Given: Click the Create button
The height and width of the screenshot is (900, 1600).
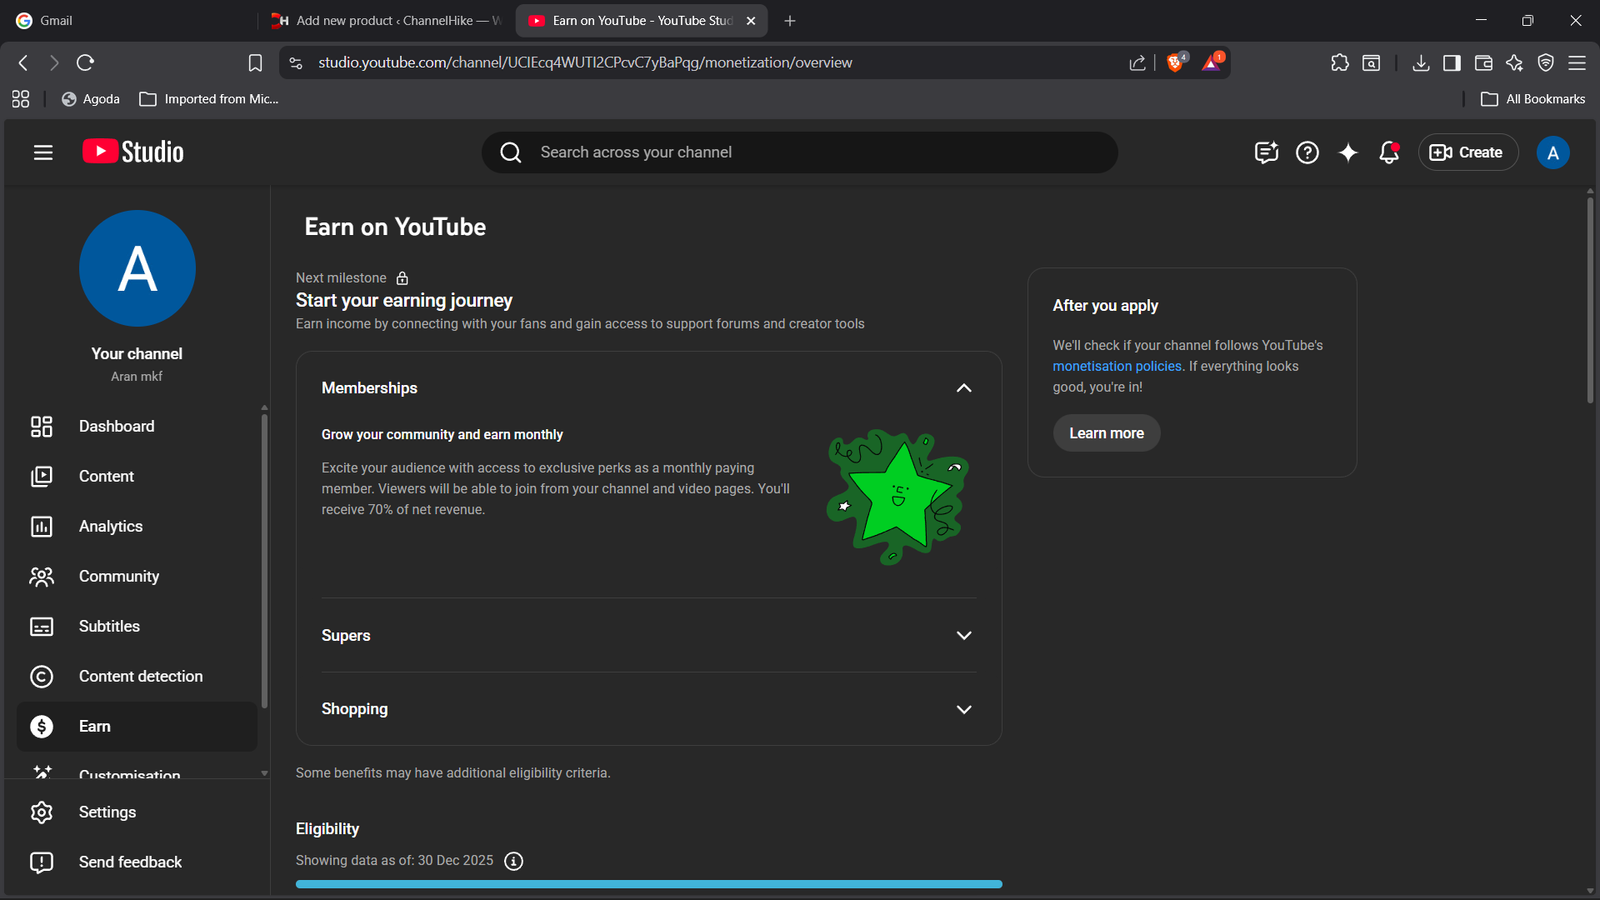Looking at the screenshot, I should click(1467, 152).
